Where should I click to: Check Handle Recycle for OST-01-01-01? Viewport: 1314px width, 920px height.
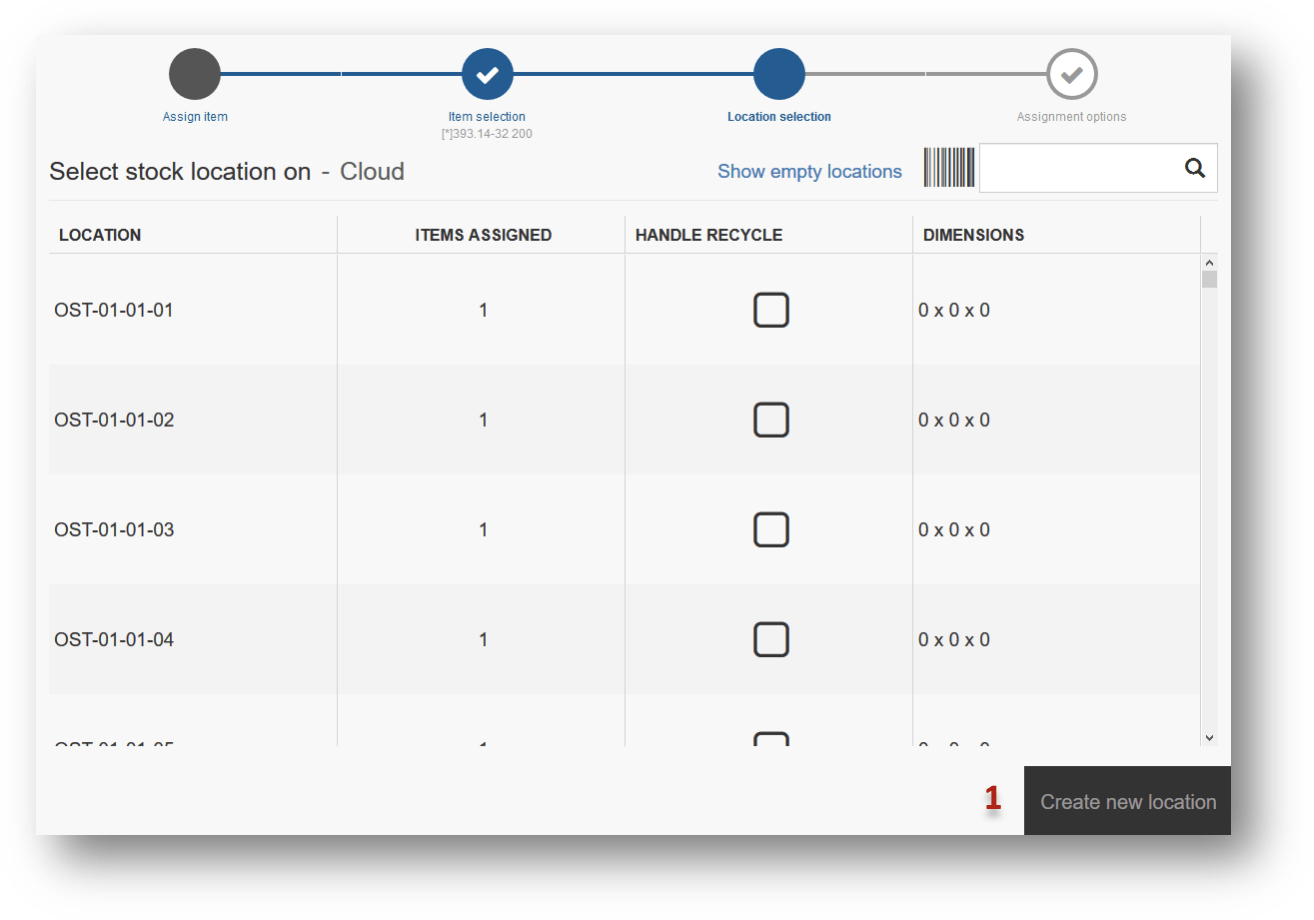coord(771,311)
